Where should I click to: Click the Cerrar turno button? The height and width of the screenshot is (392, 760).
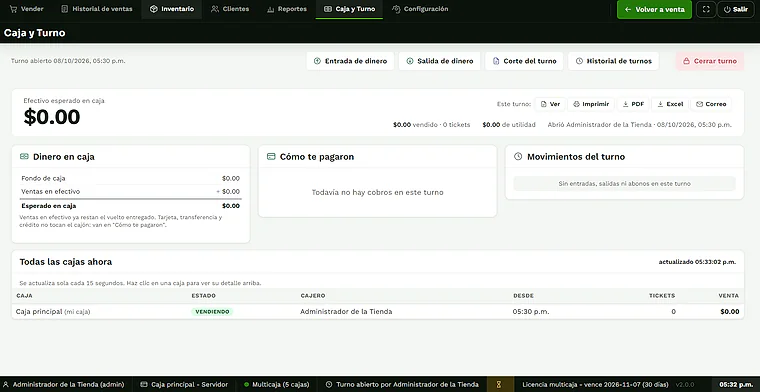pos(710,61)
